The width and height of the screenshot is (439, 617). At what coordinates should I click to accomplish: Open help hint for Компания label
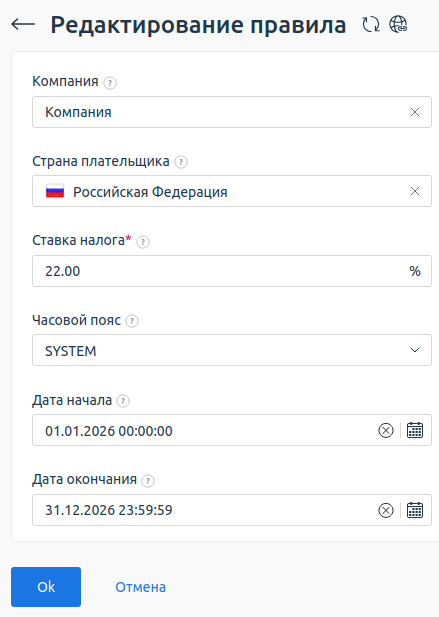point(110,83)
